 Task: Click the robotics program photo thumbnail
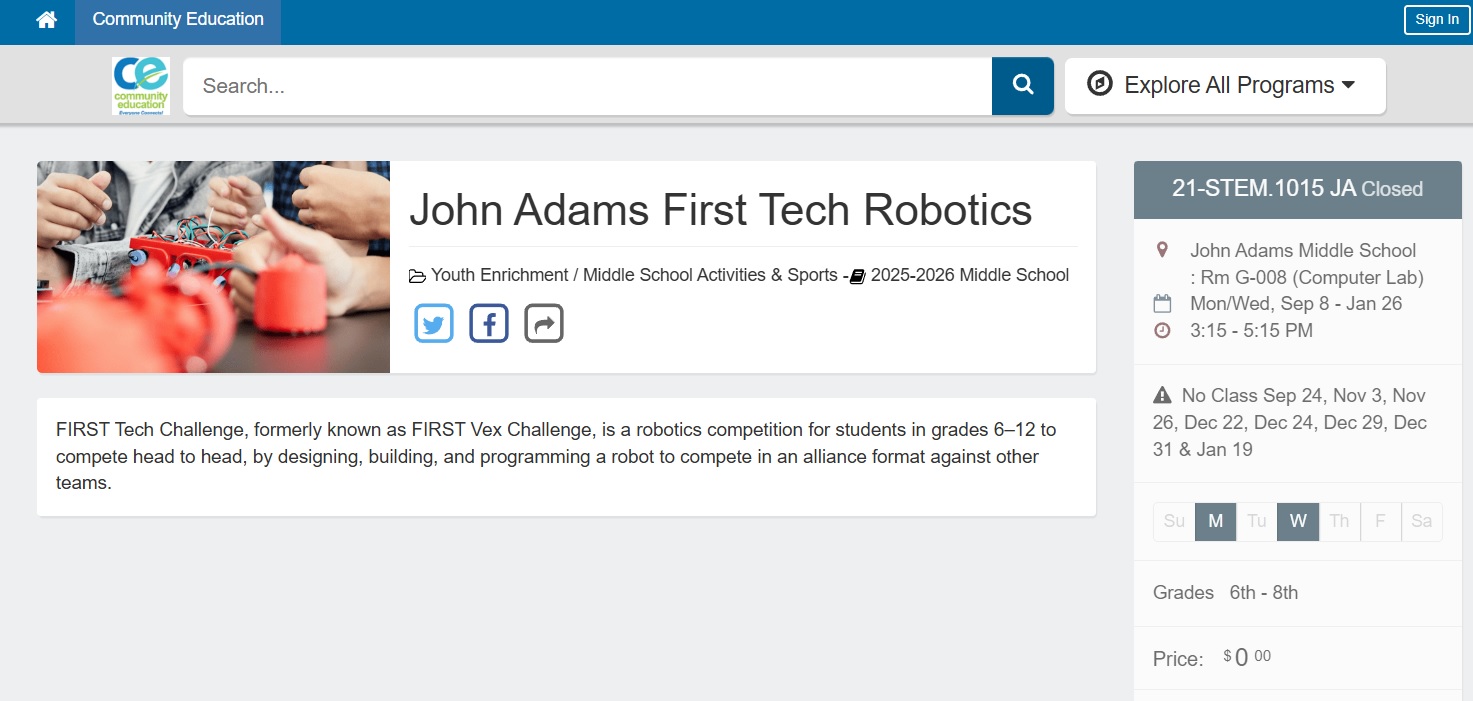pos(213,267)
